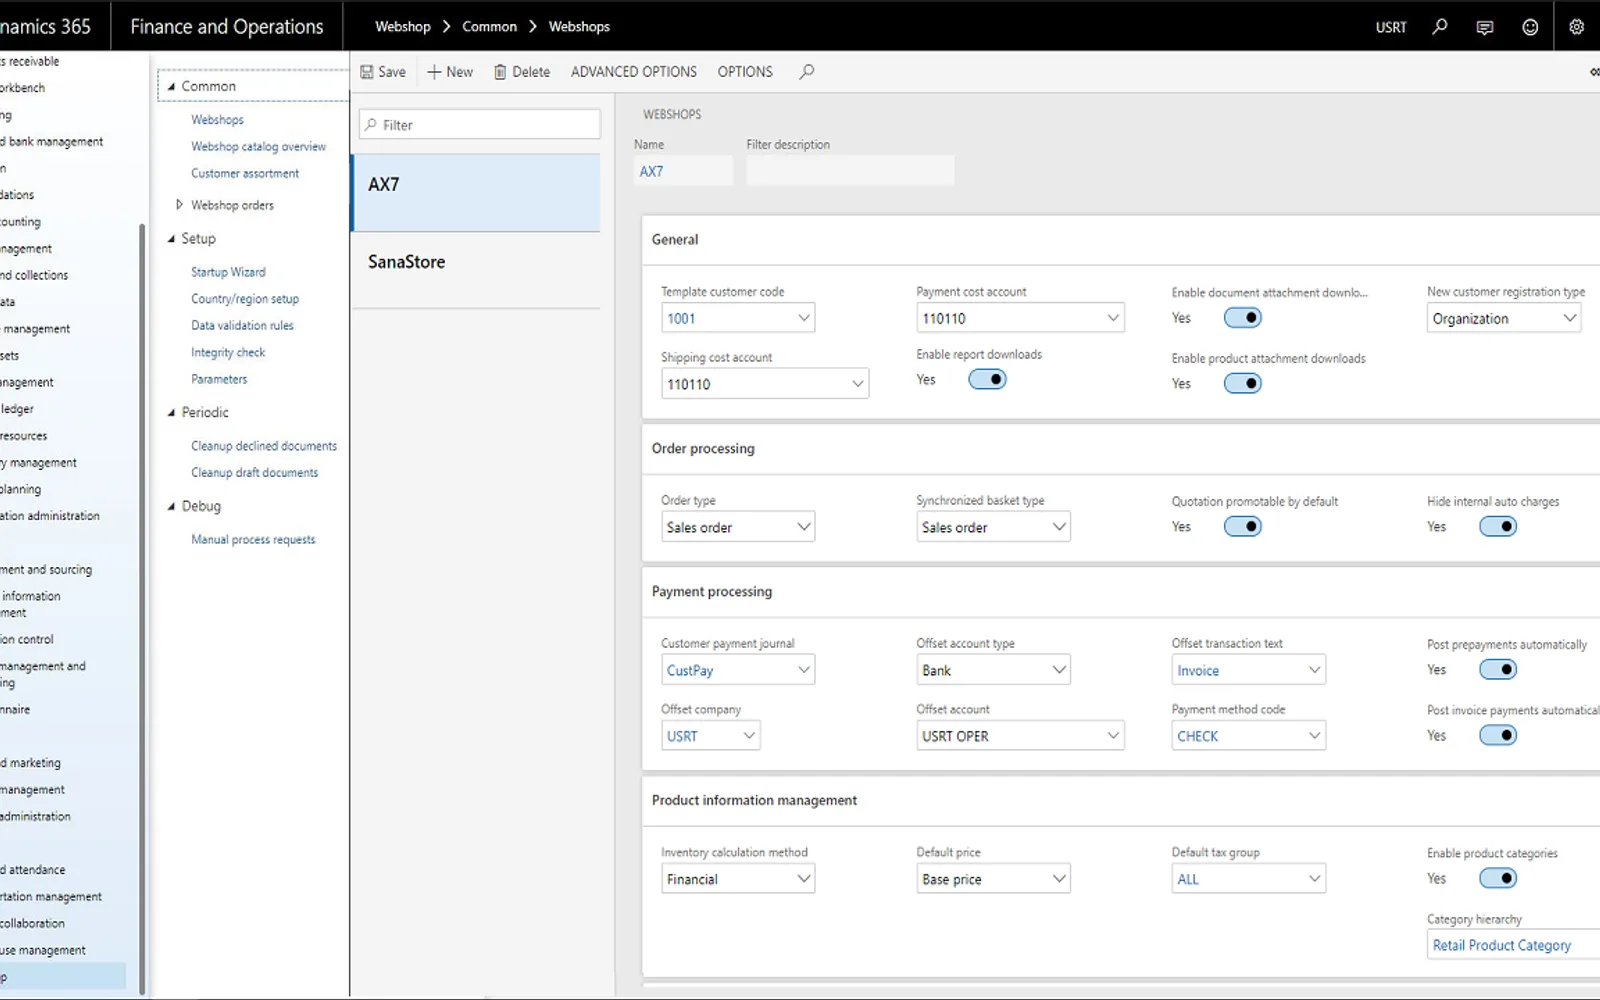Toggle Enable product attachment downloads switch
Screen dimensions: 1600x1000
[x=1242, y=384]
